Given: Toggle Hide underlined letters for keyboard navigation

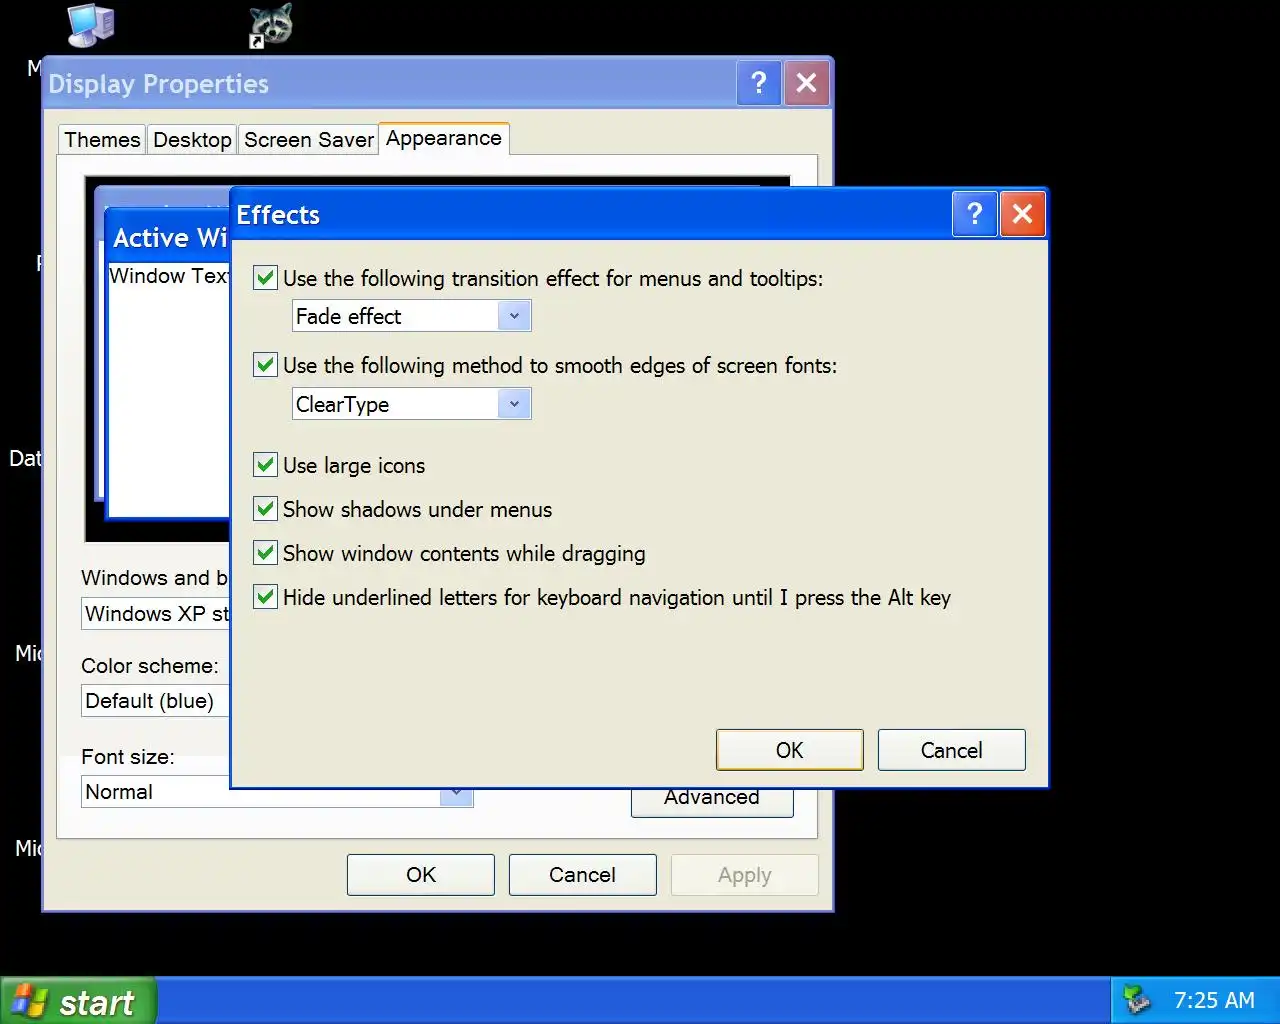Looking at the screenshot, I should [265, 597].
